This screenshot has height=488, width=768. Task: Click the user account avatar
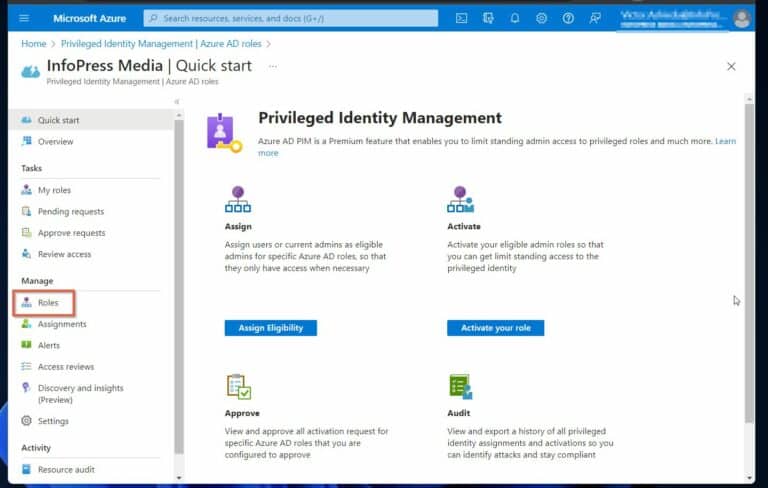(742, 19)
